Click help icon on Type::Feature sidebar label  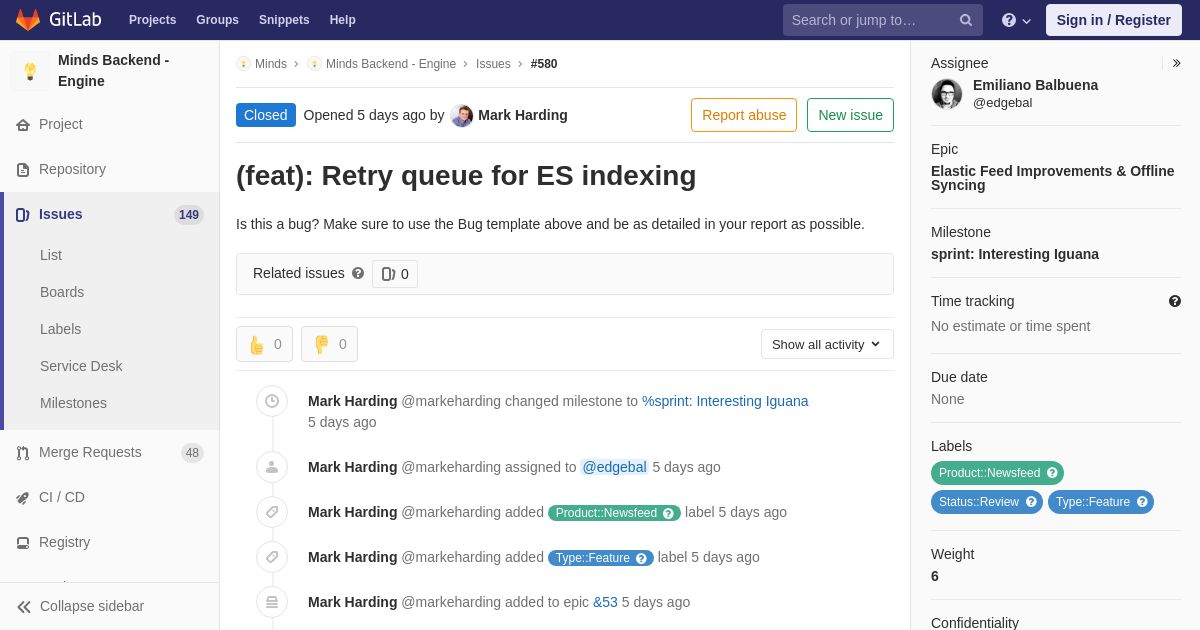coord(1142,502)
